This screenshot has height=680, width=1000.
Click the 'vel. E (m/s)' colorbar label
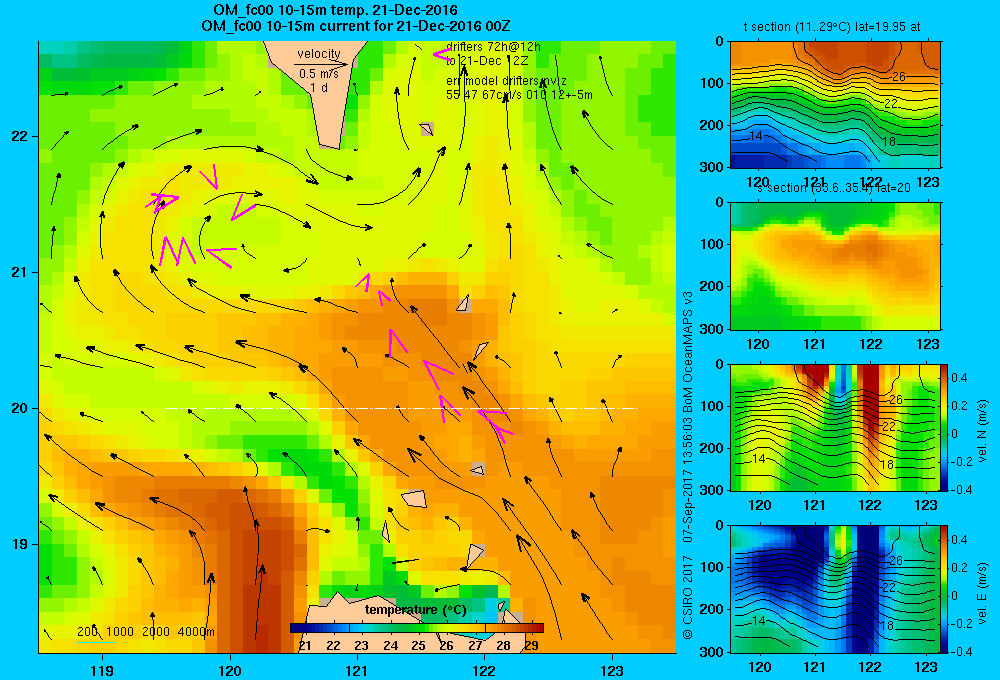(982, 593)
